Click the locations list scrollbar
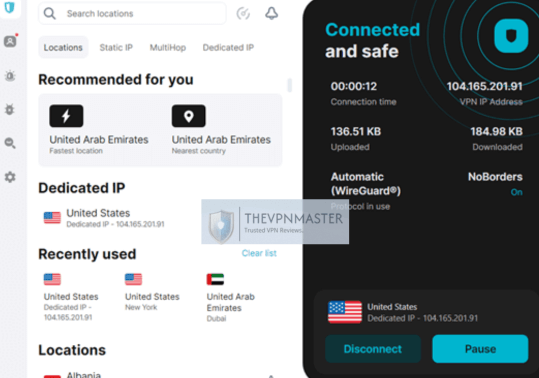539x378 pixels. (290, 85)
